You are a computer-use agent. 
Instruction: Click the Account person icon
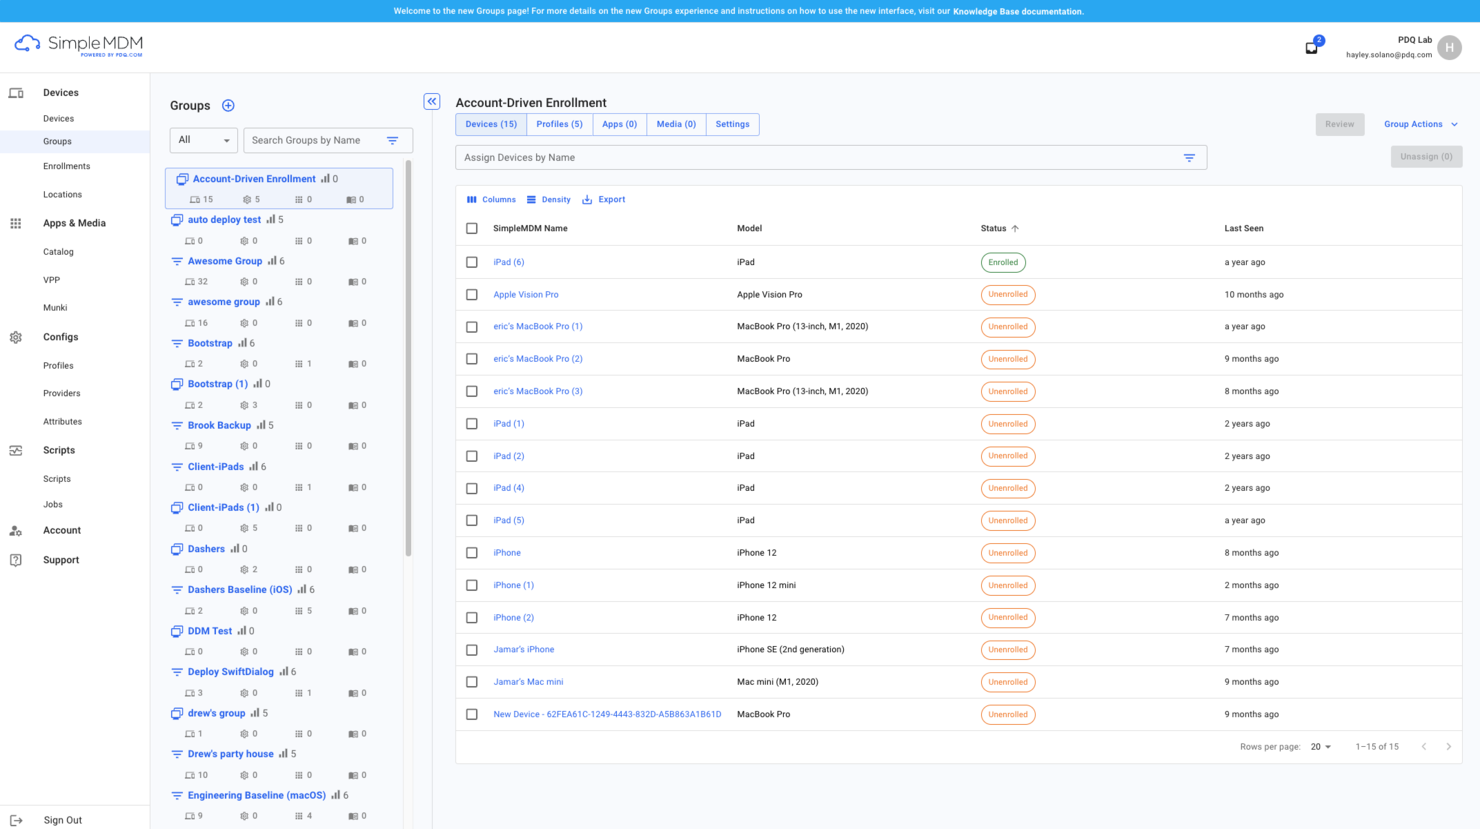16,531
